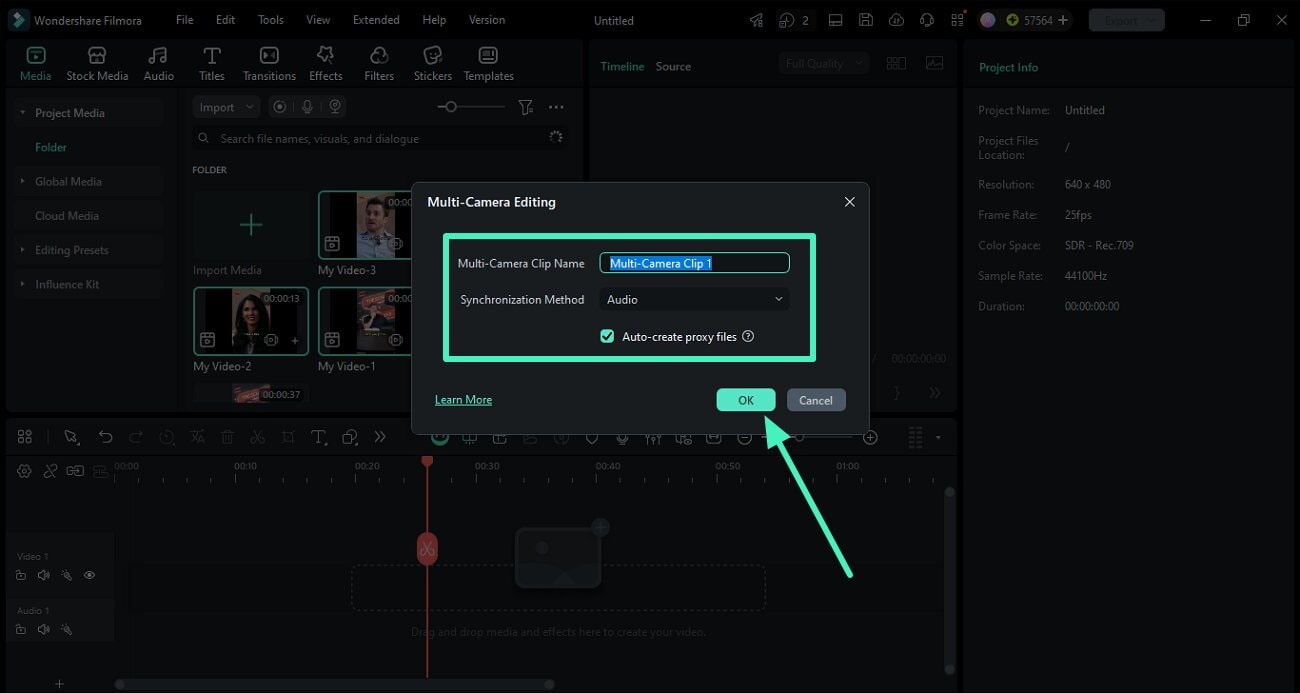Image resolution: width=1300 pixels, height=693 pixels.
Task: Open the Learn More link
Action: coord(463,400)
